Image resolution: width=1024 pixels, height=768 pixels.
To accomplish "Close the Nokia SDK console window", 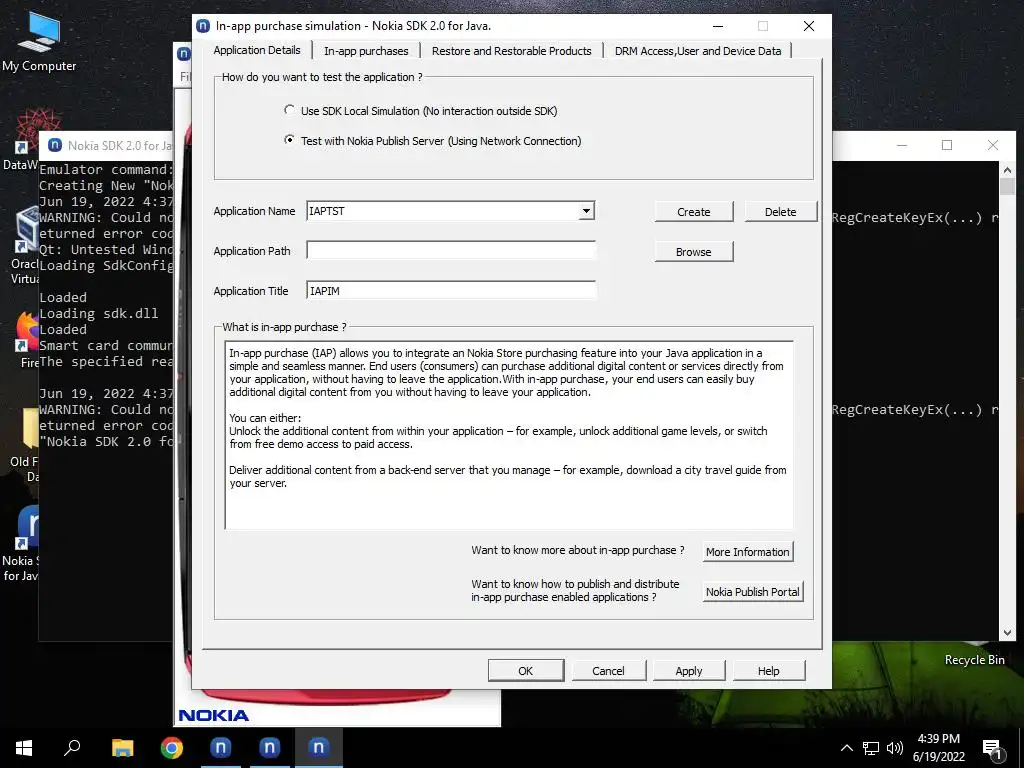I will [x=993, y=145].
